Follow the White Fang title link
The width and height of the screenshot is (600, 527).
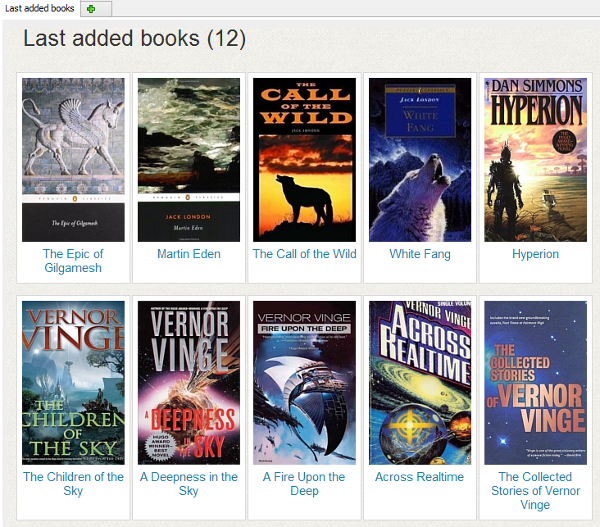[x=420, y=254]
